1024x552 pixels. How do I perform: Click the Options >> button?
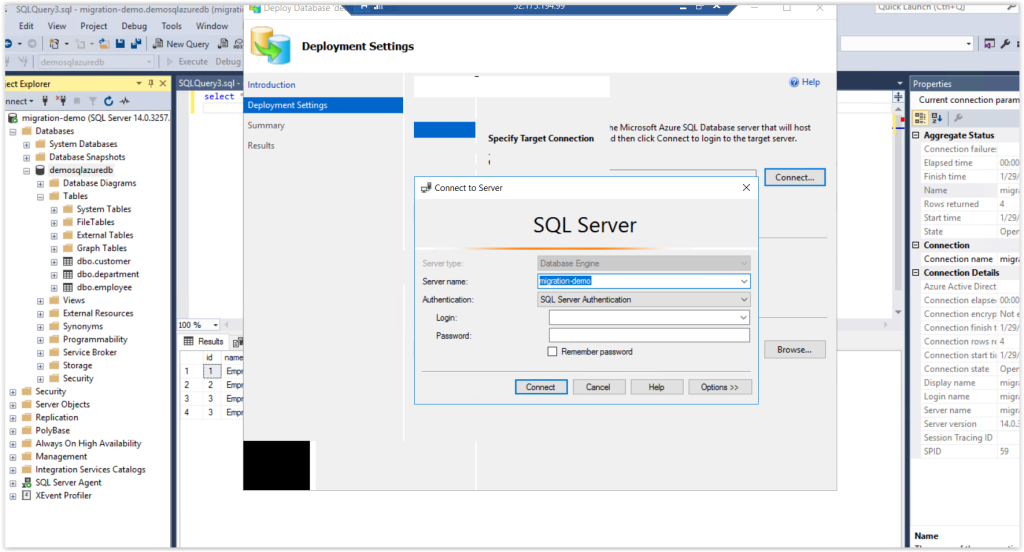coord(720,387)
